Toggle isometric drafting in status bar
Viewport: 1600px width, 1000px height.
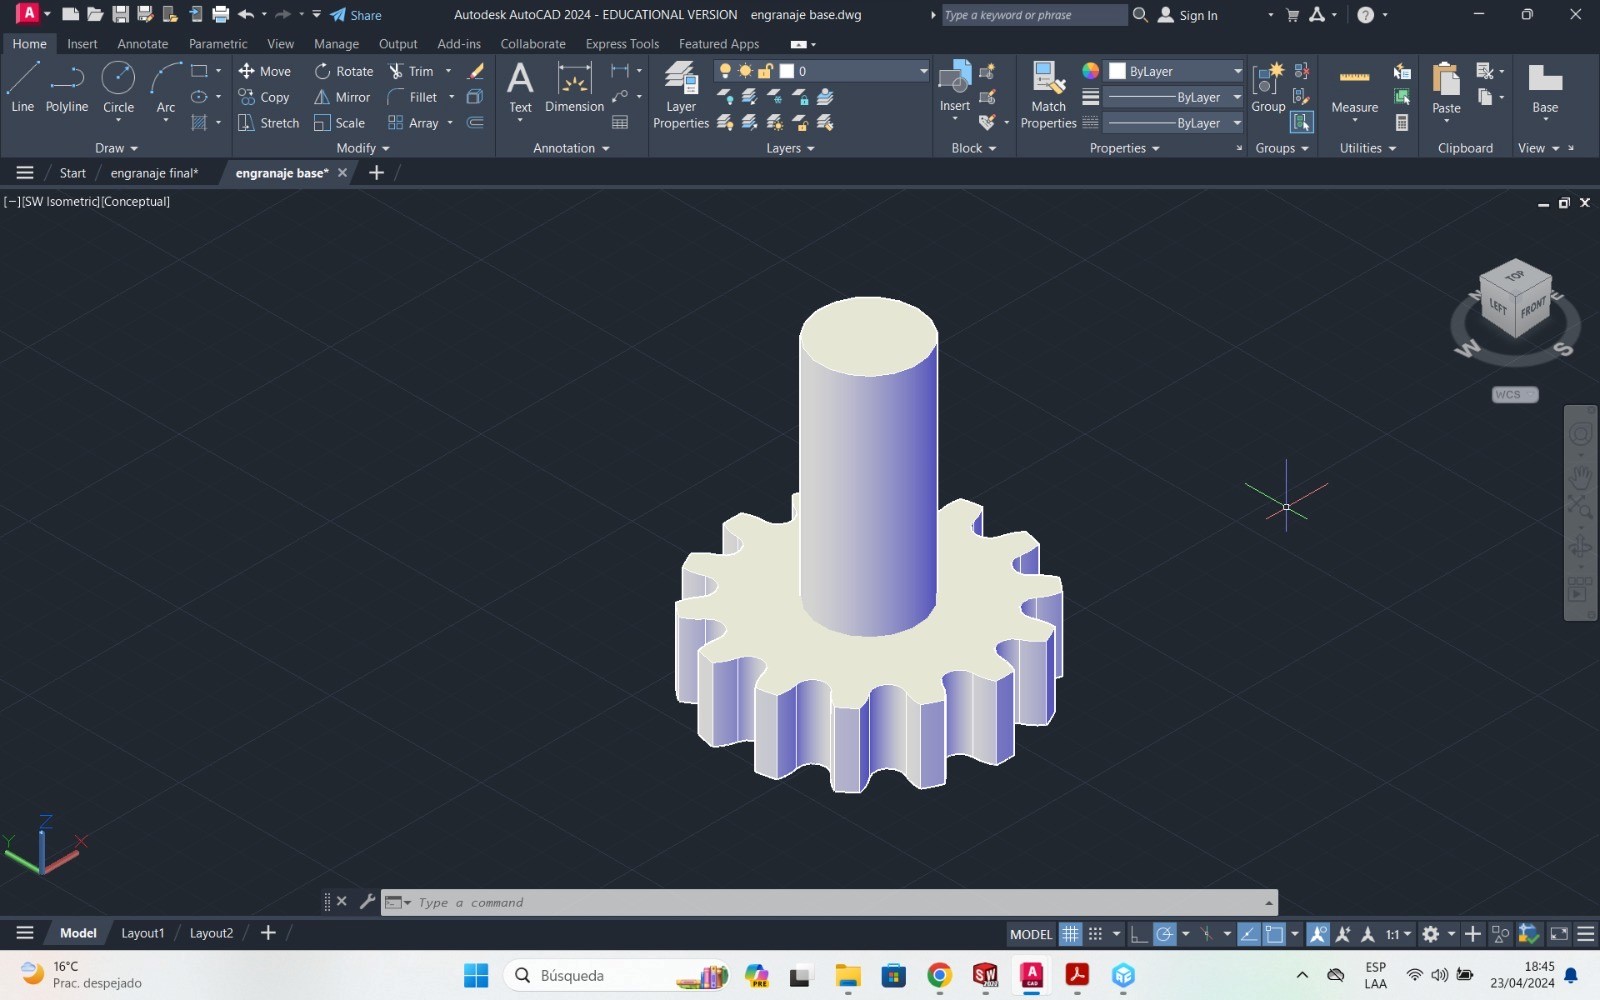click(1207, 934)
